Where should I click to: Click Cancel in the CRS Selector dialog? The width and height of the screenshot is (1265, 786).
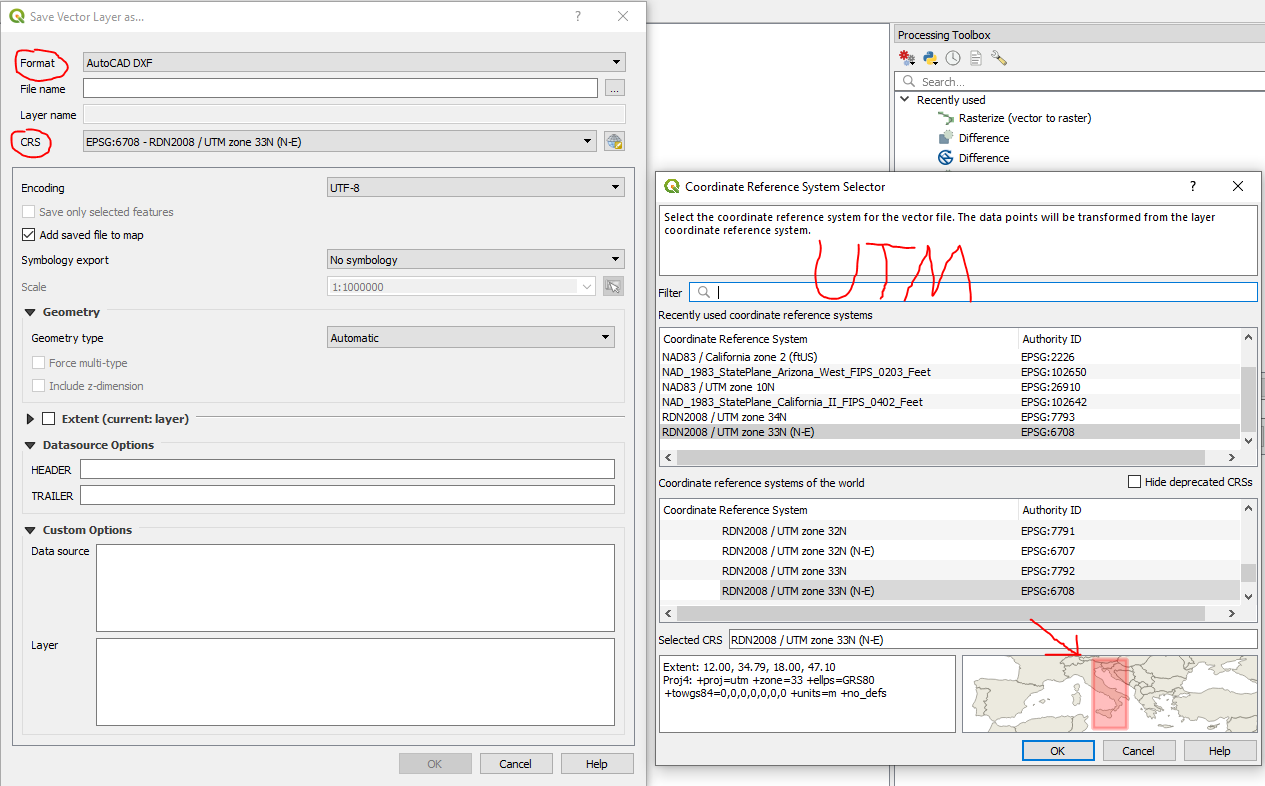(x=1138, y=751)
